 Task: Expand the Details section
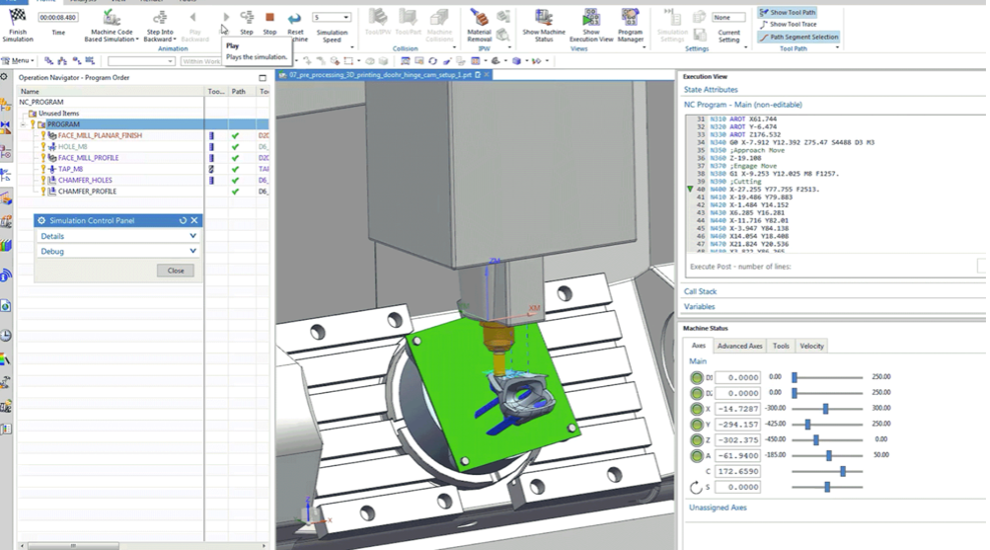coord(118,236)
